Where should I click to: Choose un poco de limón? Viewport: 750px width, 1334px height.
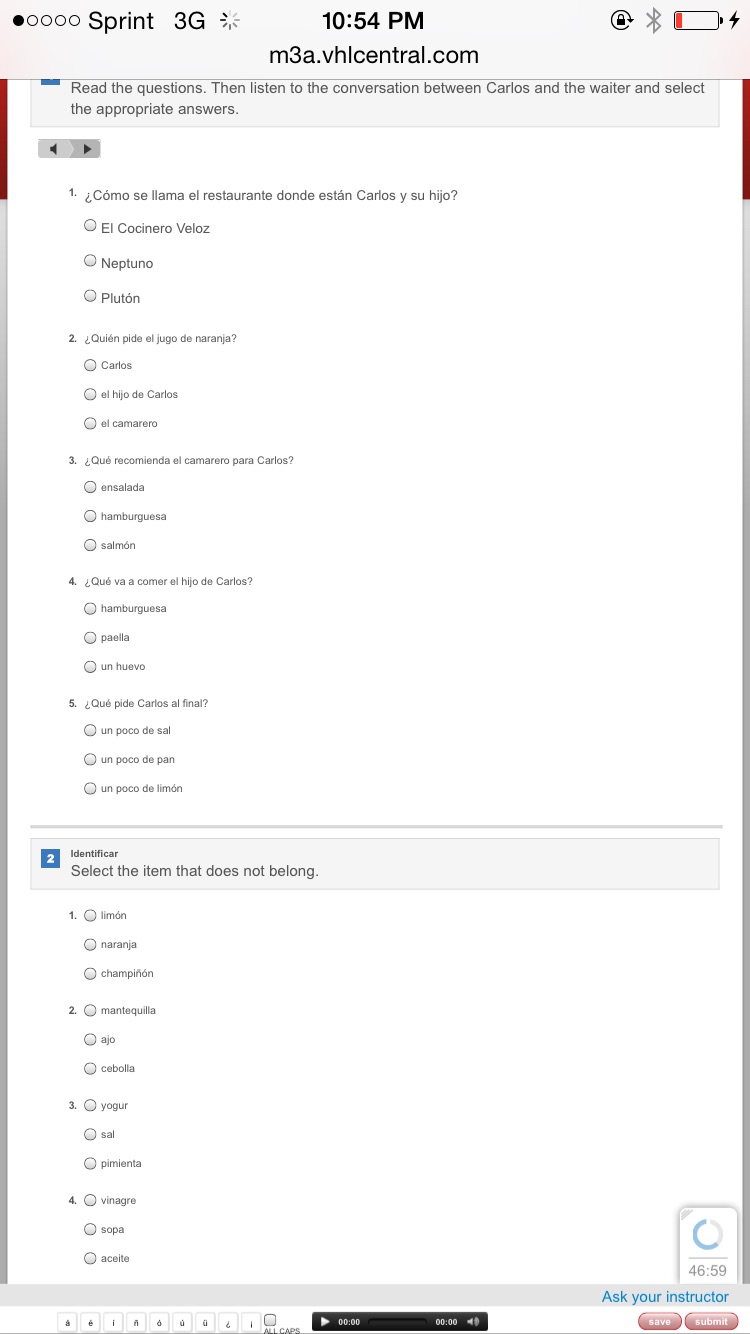(x=91, y=788)
